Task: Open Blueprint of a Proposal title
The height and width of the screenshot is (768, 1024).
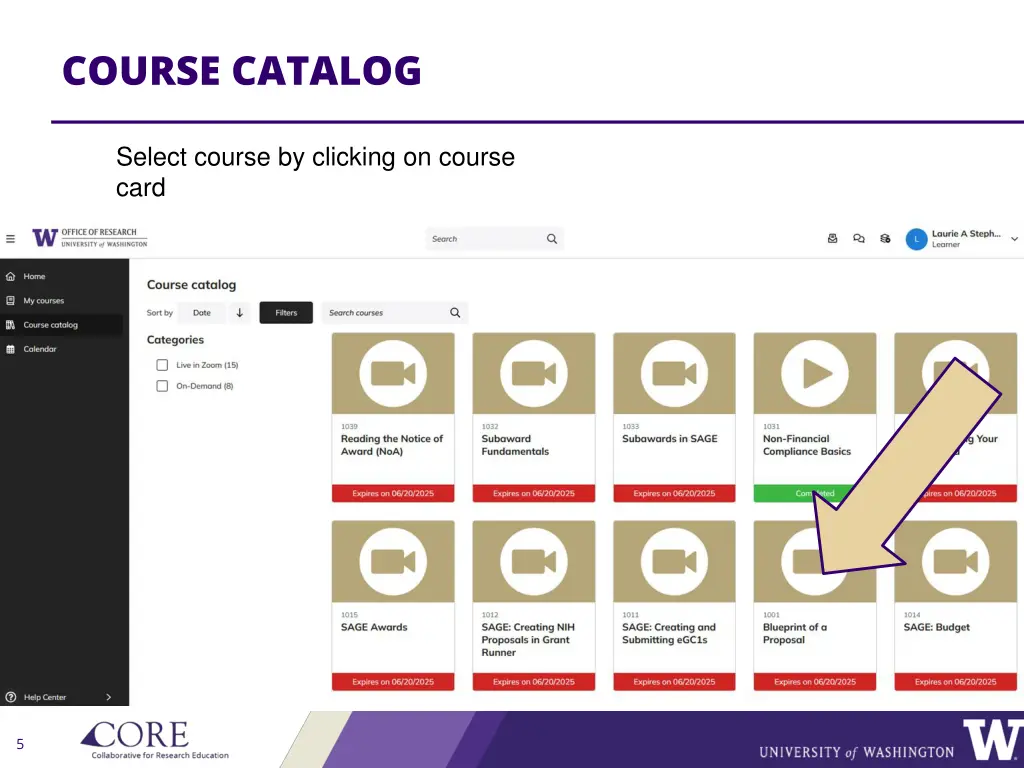Action: pyautogui.click(x=795, y=633)
